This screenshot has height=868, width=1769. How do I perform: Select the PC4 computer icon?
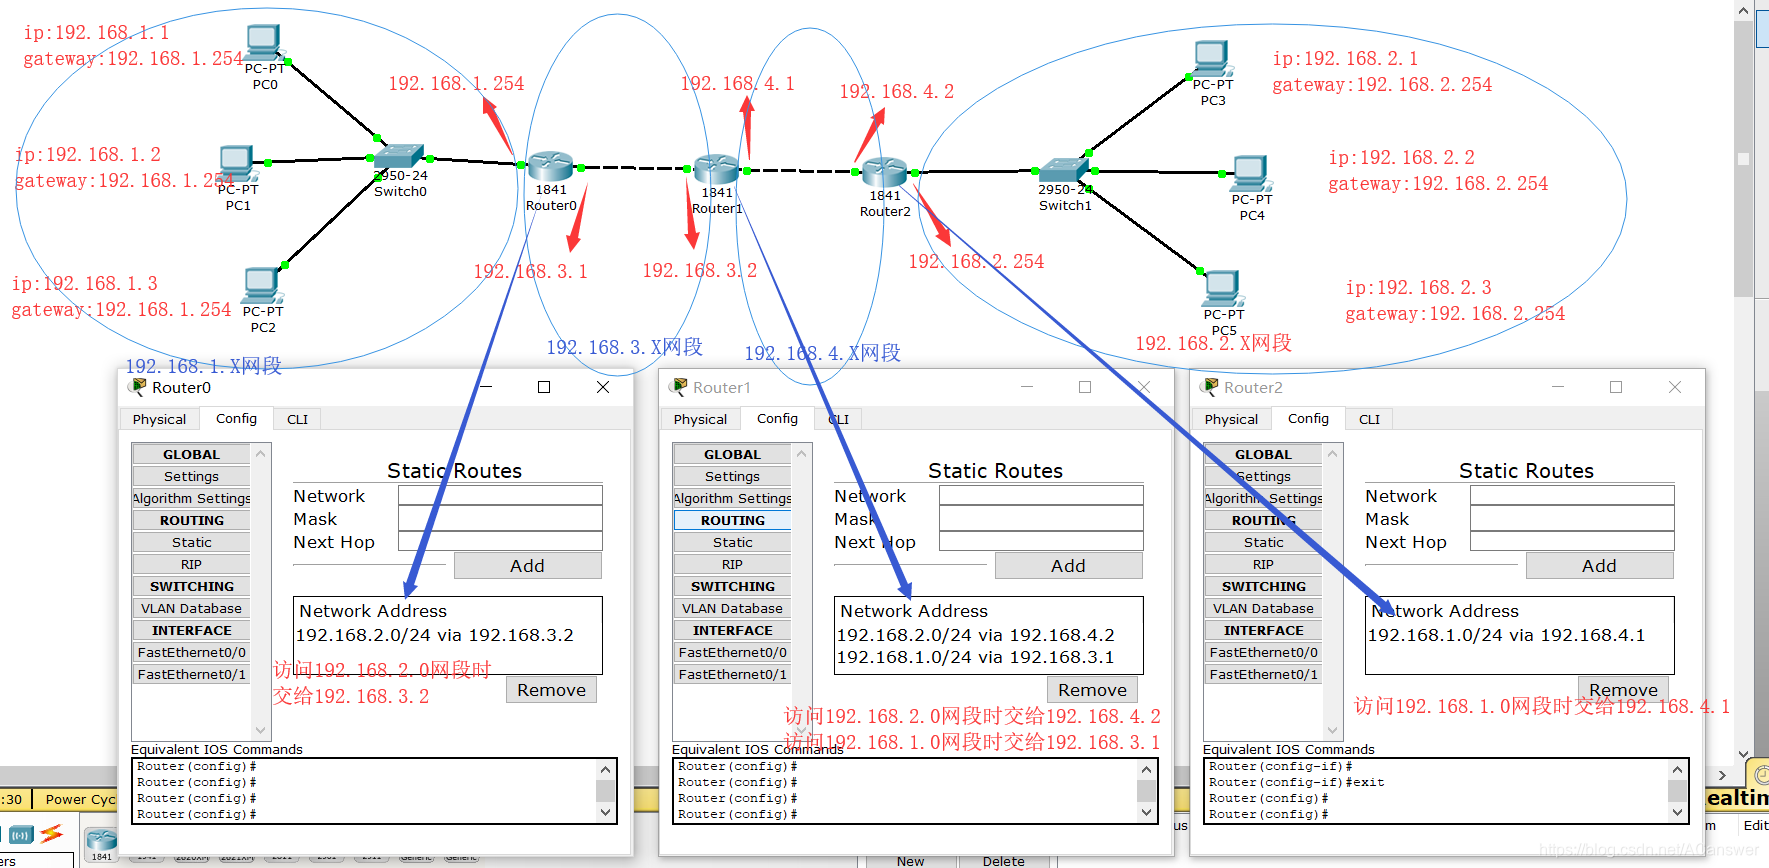tap(1251, 174)
